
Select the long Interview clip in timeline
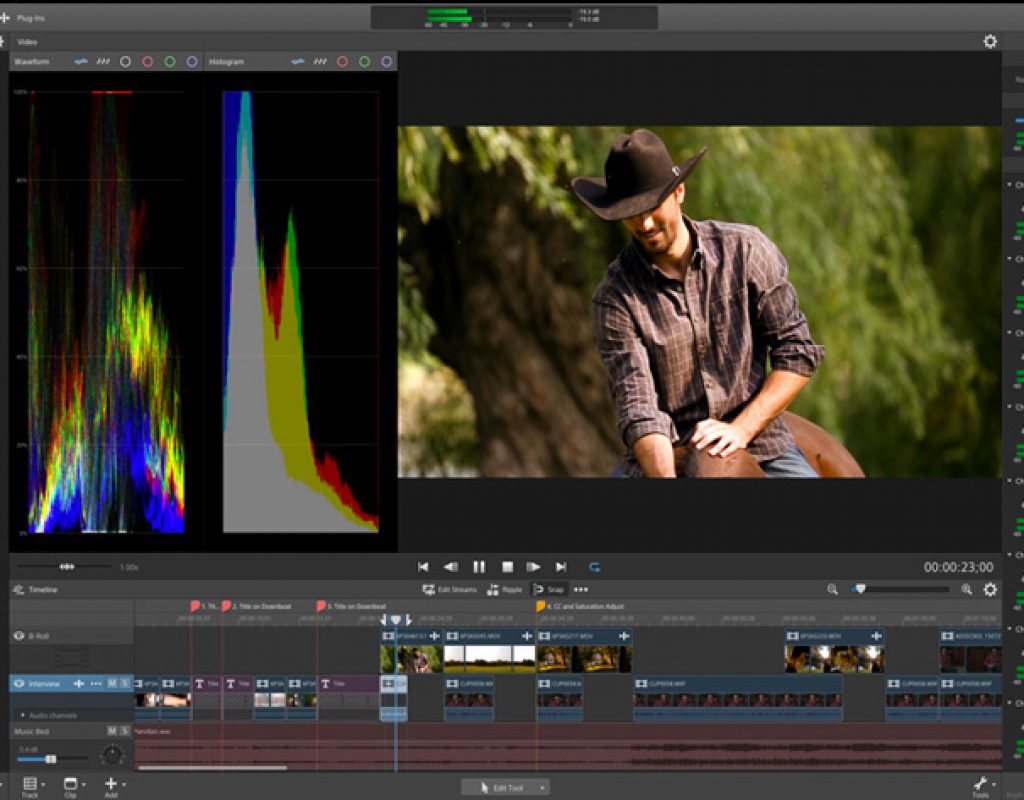[x=738, y=698]
